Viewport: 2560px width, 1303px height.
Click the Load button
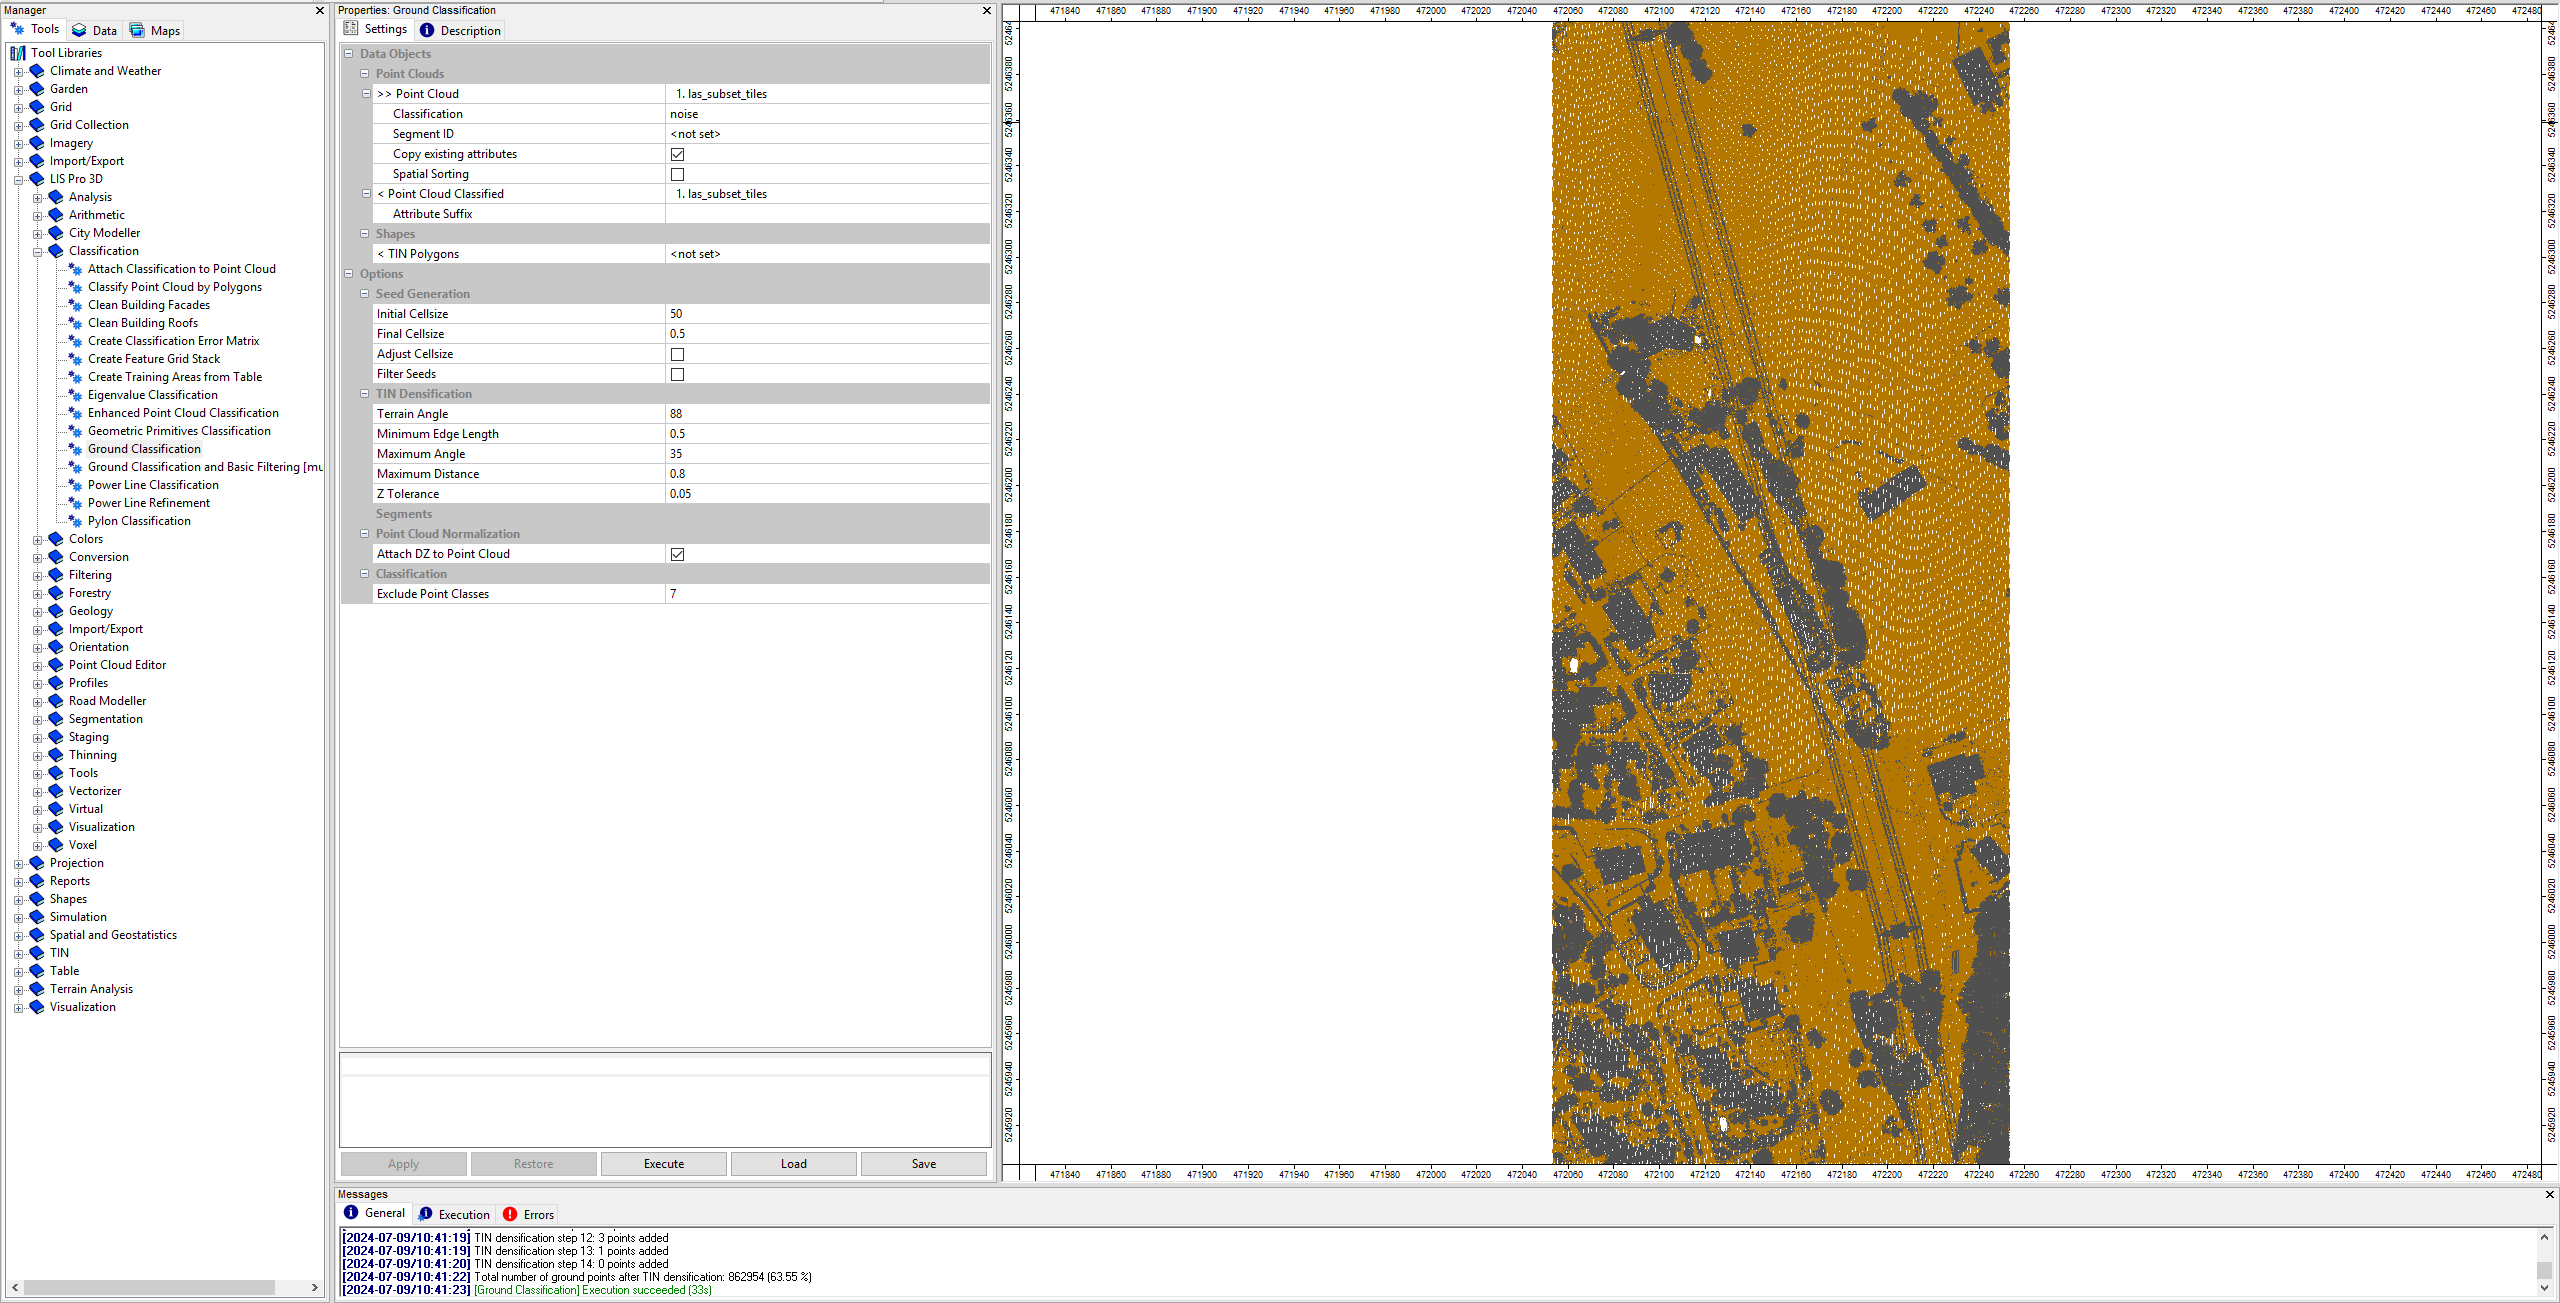(x=794, y=1164)
